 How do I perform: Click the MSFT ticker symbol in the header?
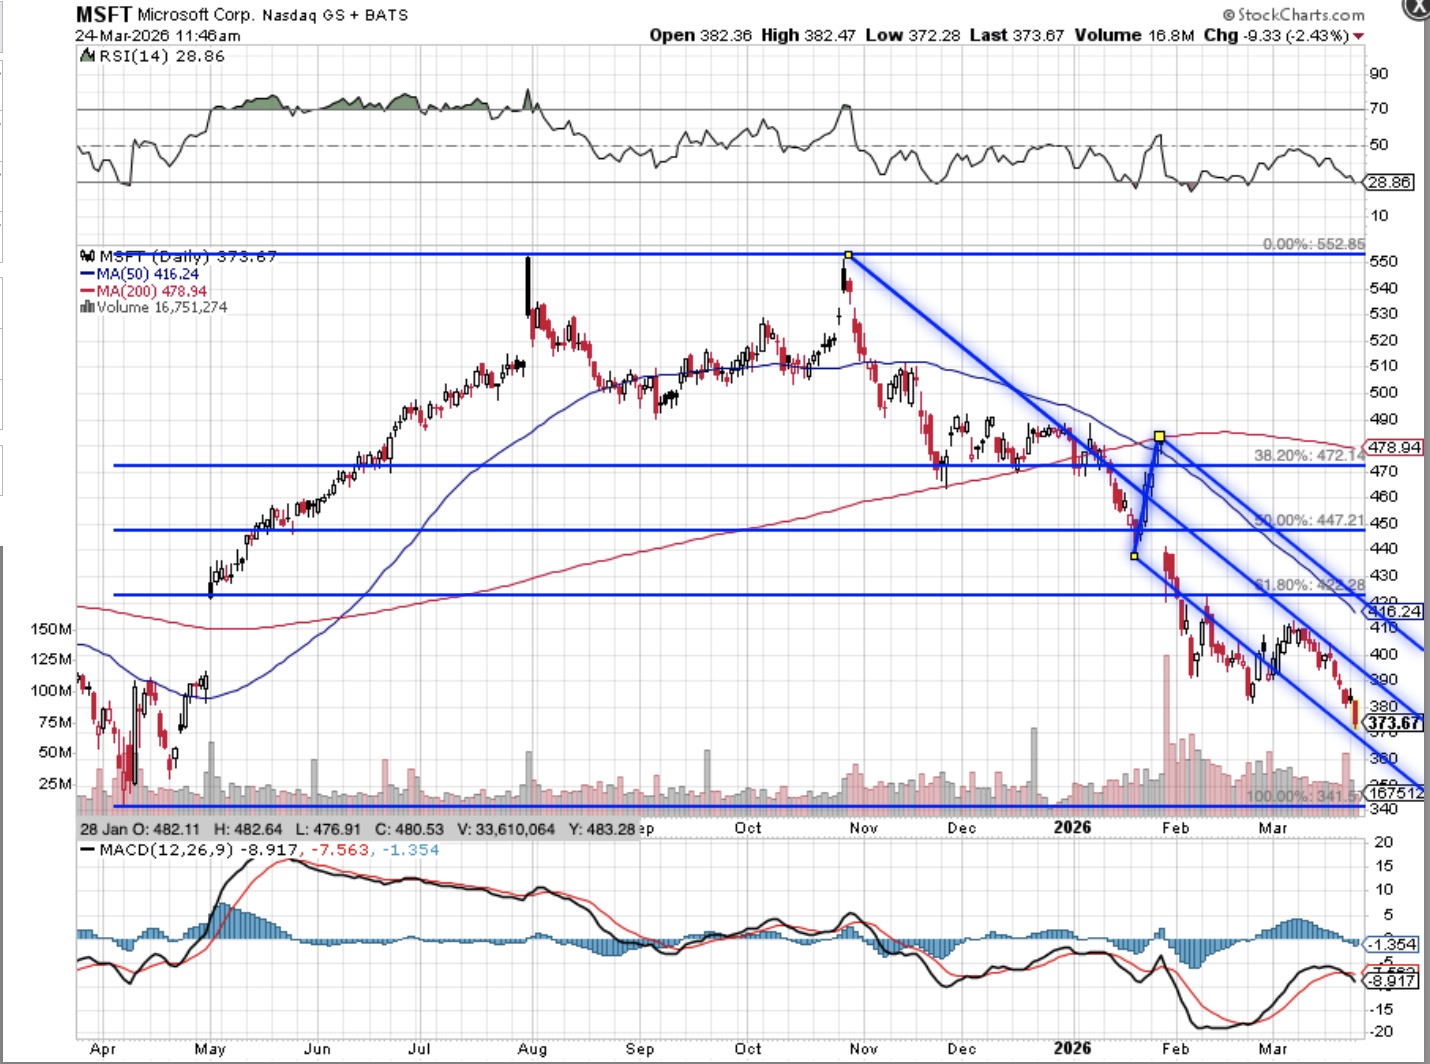tap(103, 15)
